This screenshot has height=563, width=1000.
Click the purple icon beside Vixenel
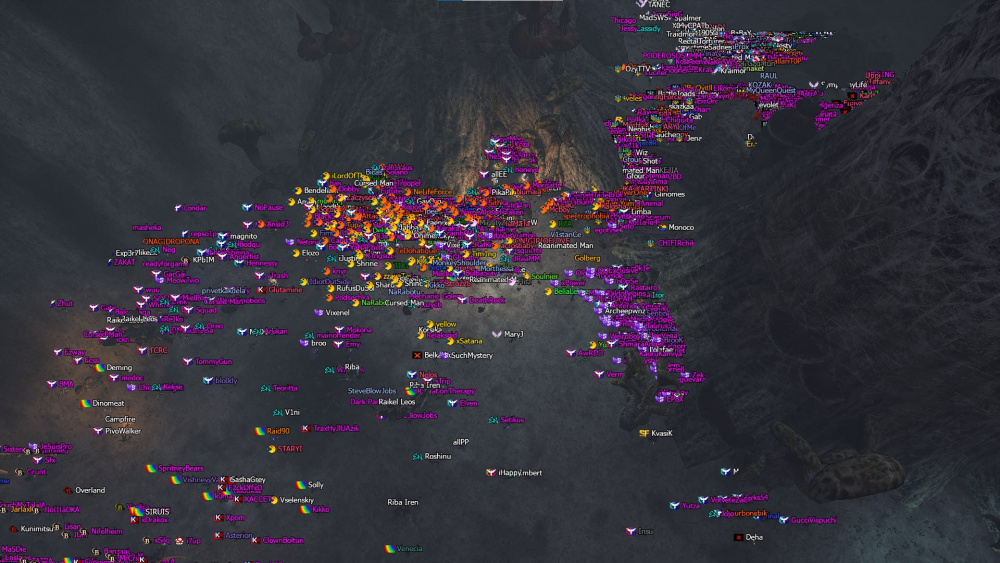(x=318, y=312)
